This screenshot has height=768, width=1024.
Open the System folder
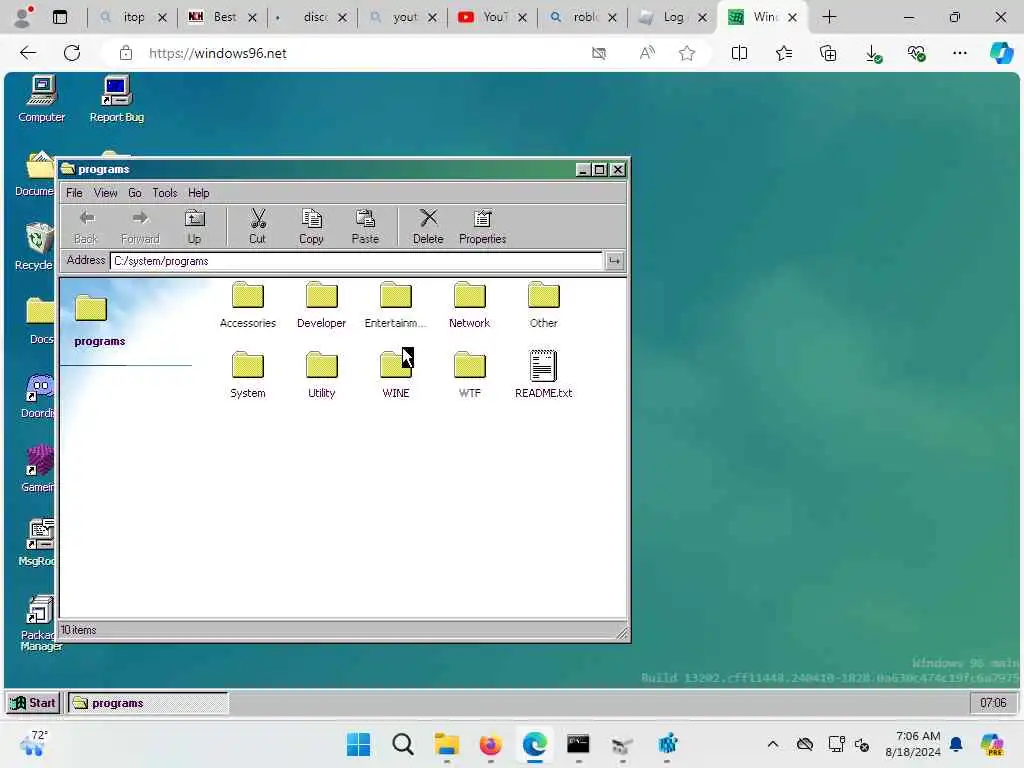248,374
